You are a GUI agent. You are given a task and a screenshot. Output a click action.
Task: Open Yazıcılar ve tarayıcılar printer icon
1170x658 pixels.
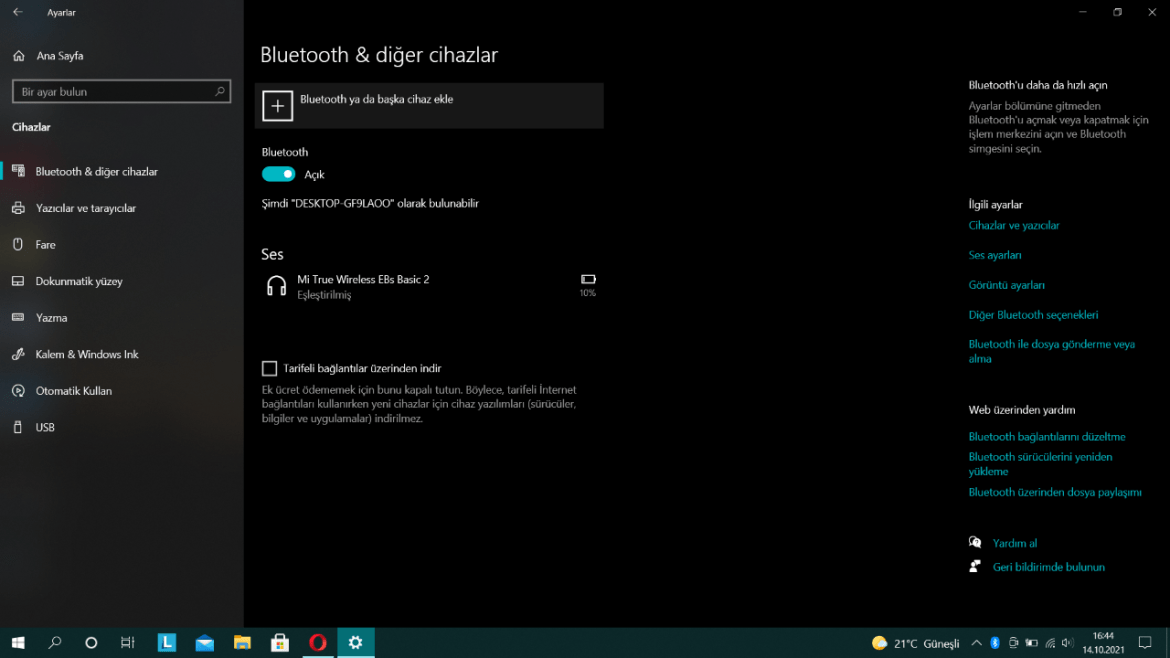click(x=18, y=208)
